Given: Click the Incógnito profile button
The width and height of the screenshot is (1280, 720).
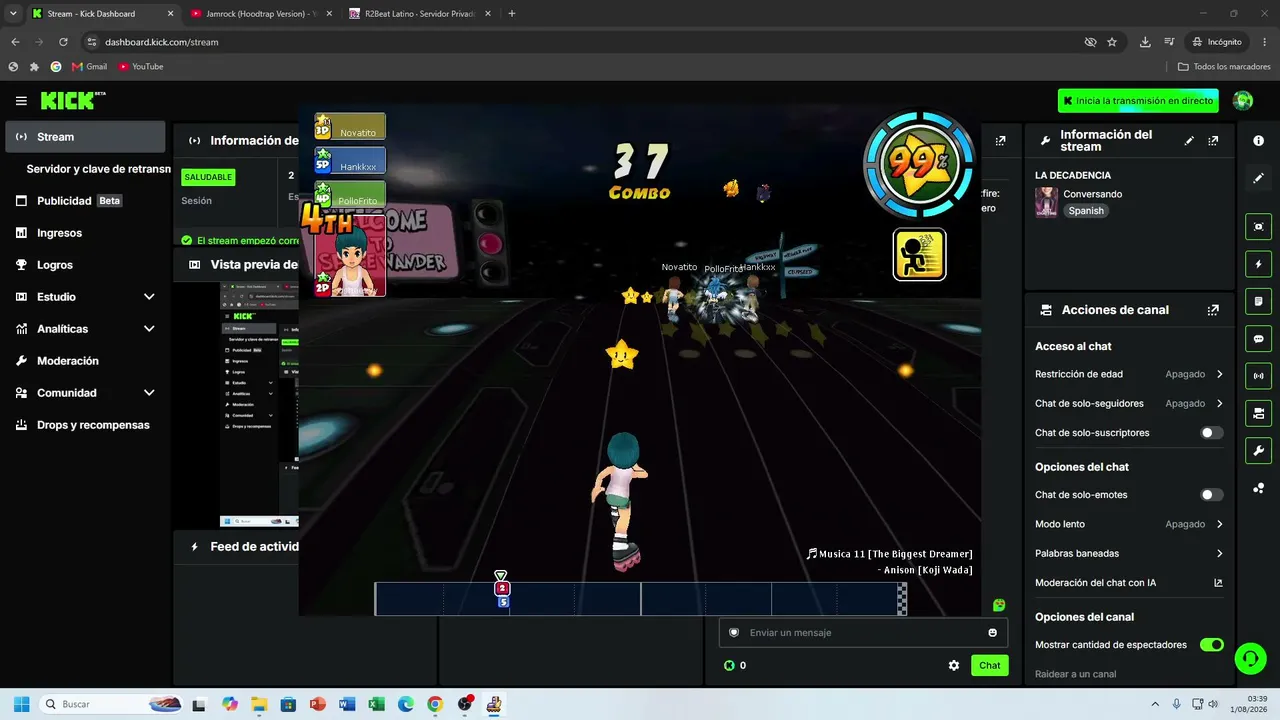Looking at the screenshot, I should coord(1217,42).
